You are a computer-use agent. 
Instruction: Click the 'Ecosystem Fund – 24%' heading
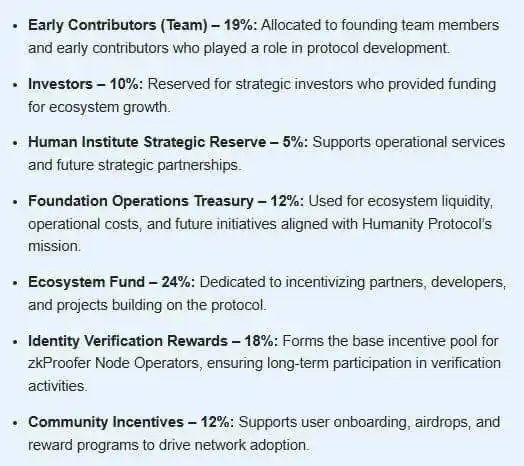(112, 282)
